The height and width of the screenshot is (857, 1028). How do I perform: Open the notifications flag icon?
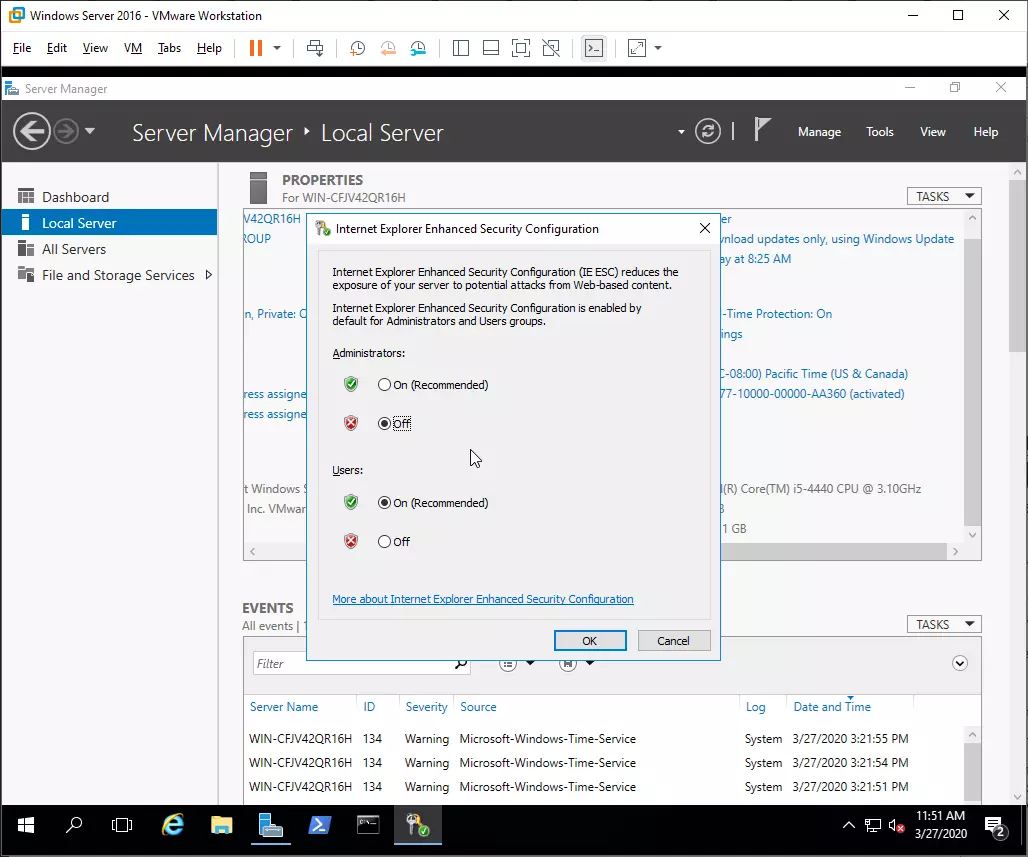(763, 130)
